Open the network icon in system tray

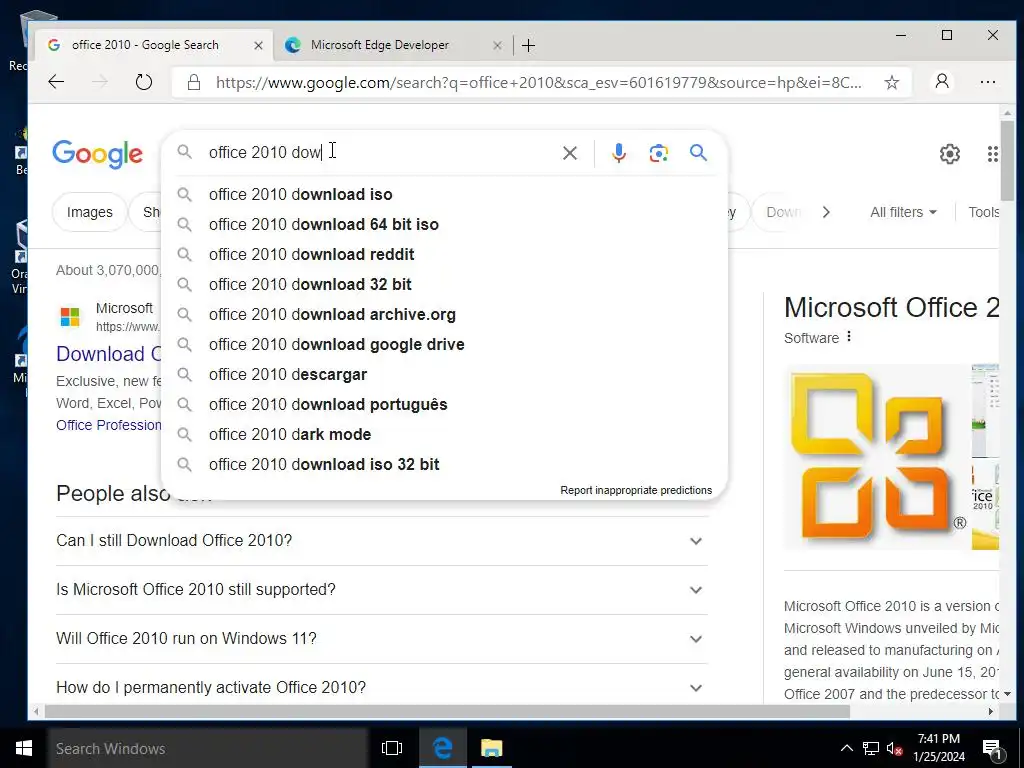coord(871,748)
